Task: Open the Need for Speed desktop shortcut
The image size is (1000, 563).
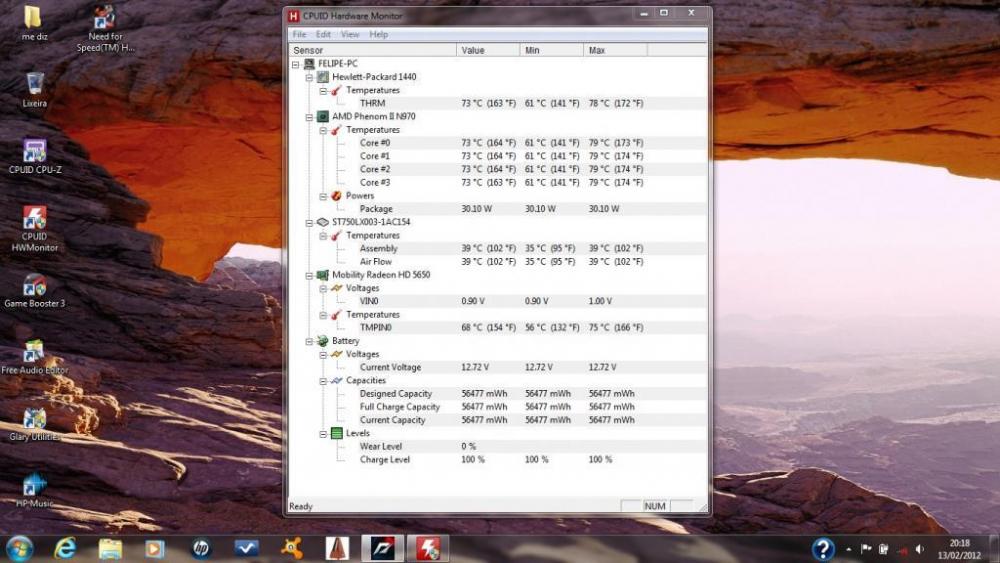Action: [104, 19]
